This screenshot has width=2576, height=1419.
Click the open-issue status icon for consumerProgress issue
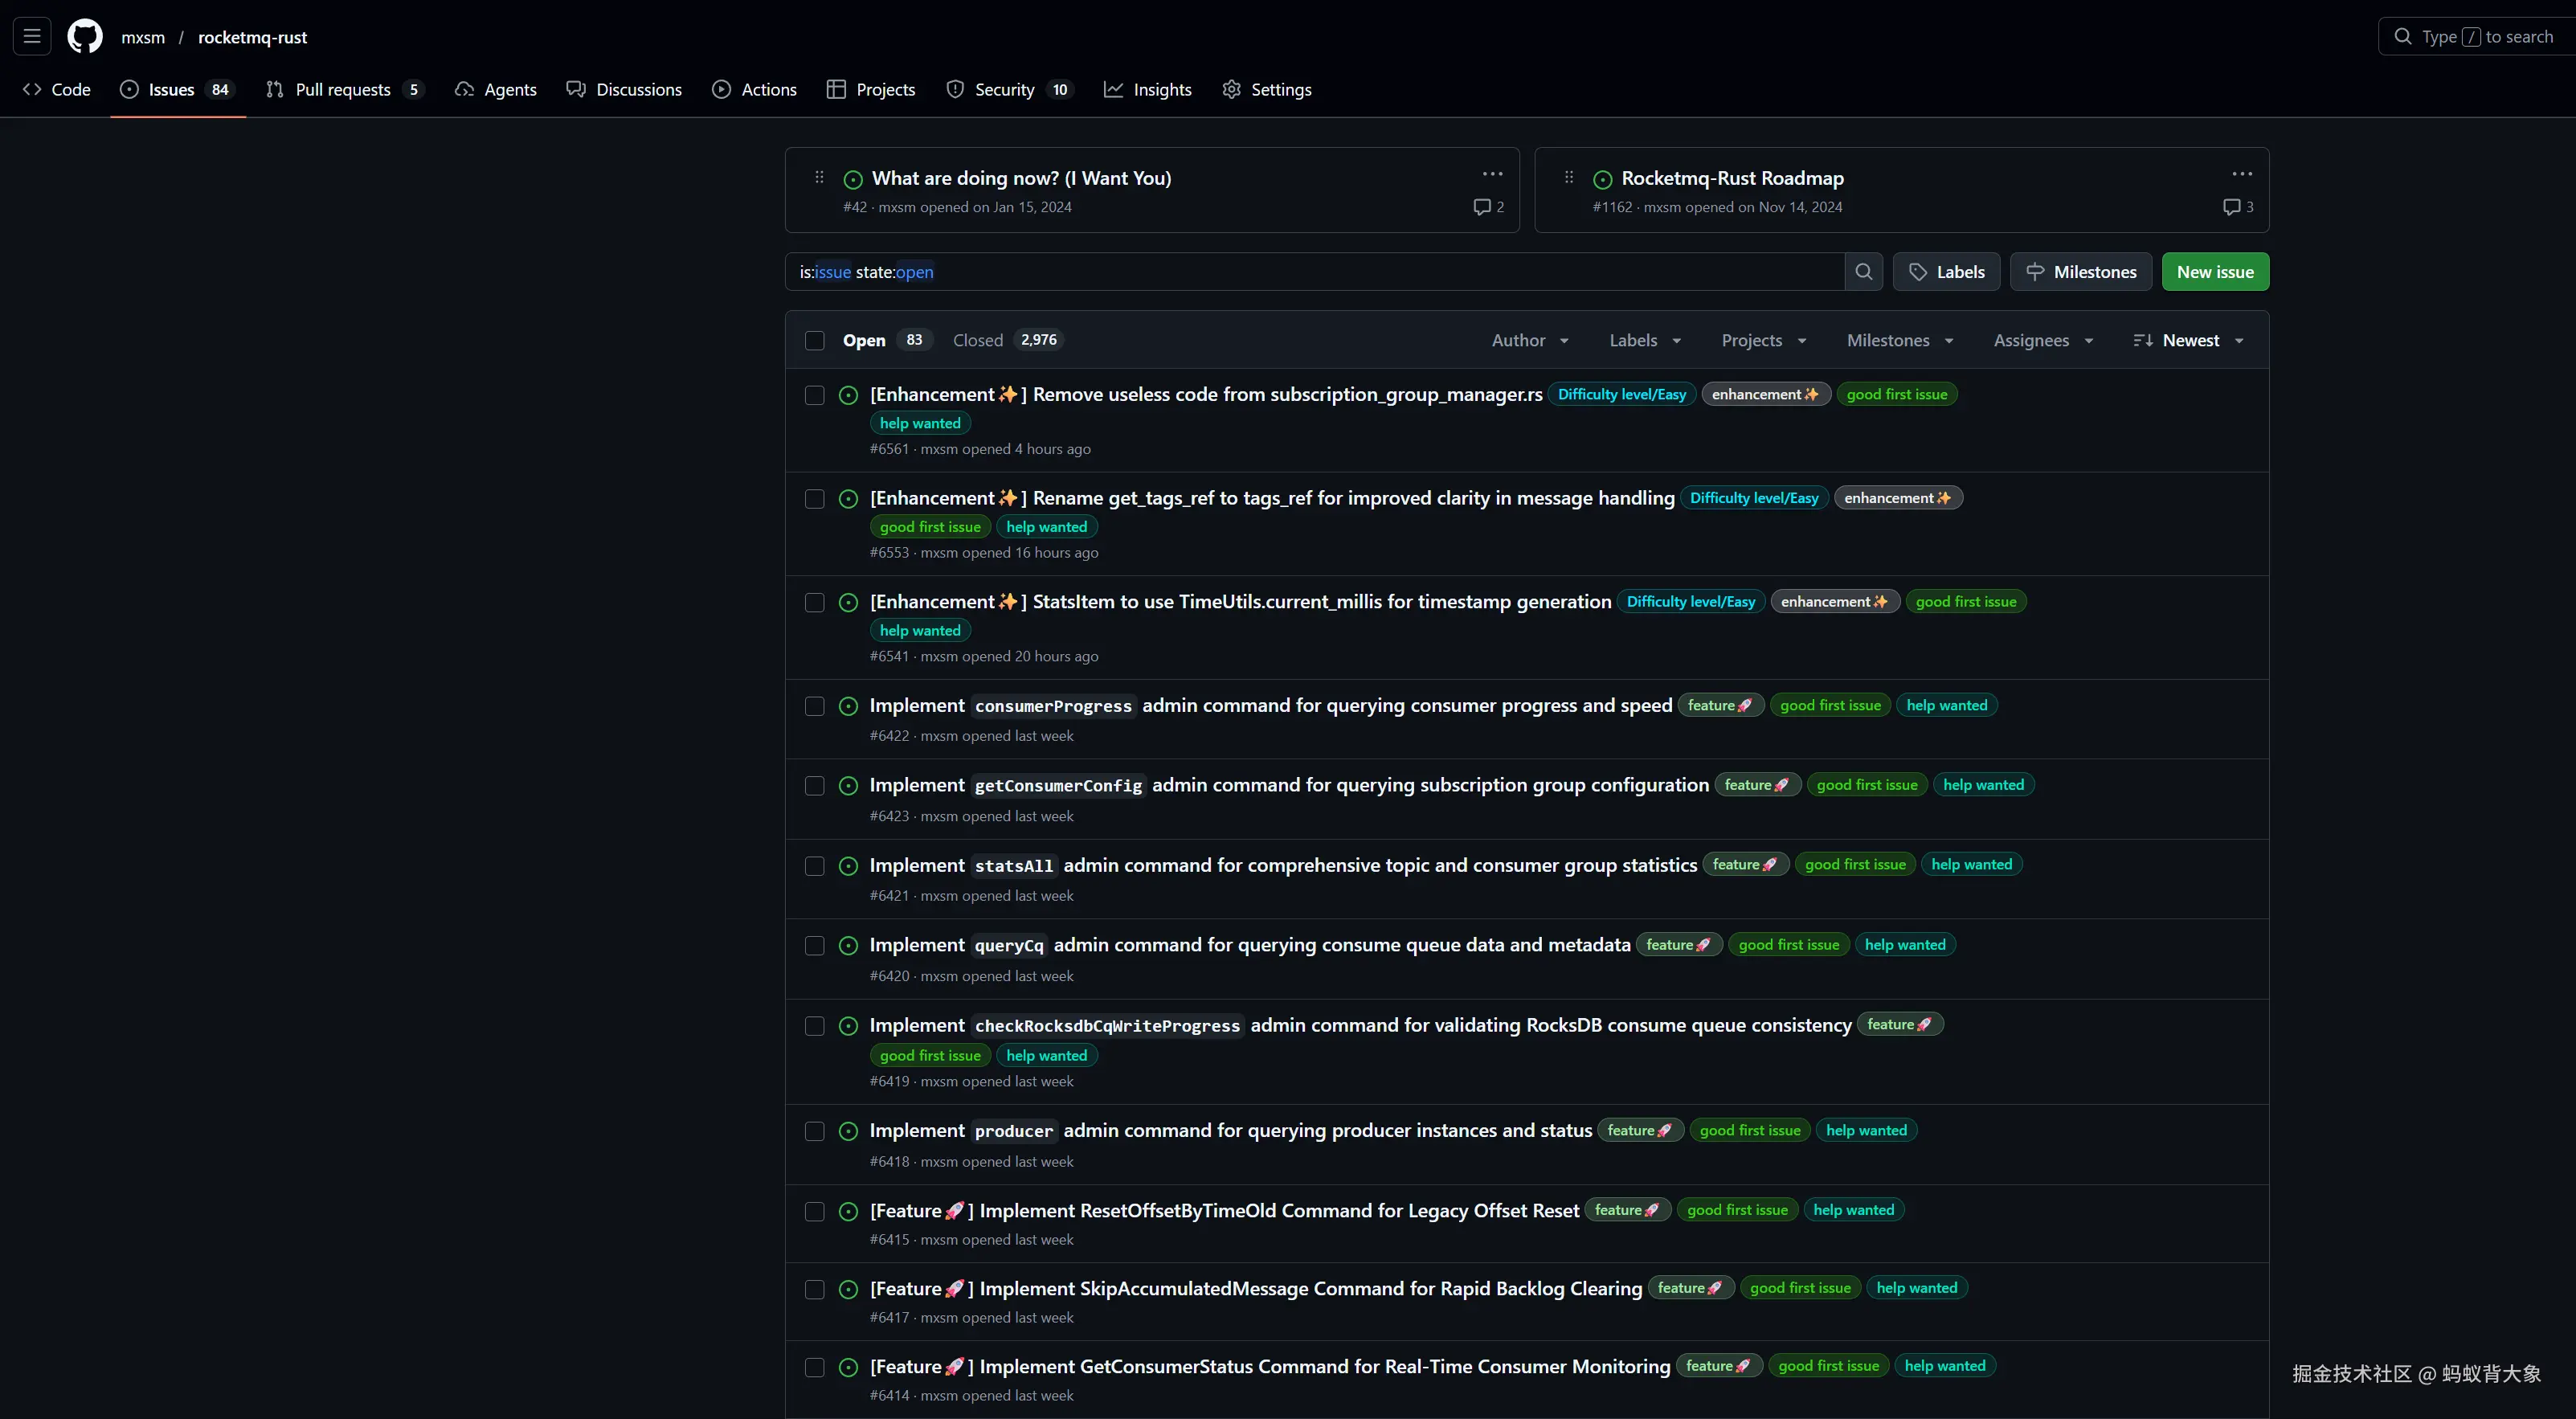pos(848,706)
